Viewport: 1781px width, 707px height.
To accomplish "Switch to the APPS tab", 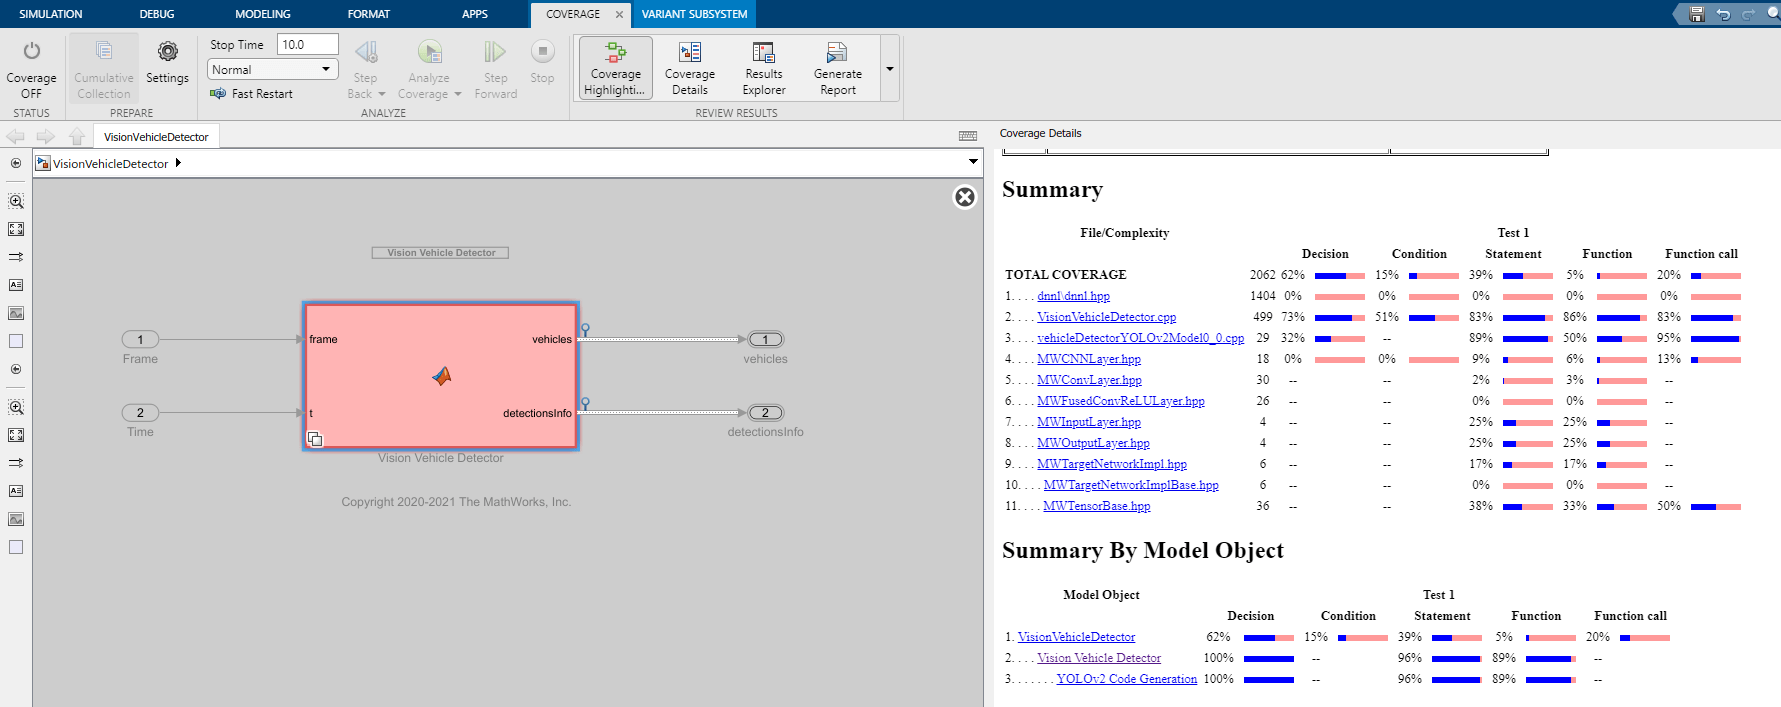I will [475, 14].
